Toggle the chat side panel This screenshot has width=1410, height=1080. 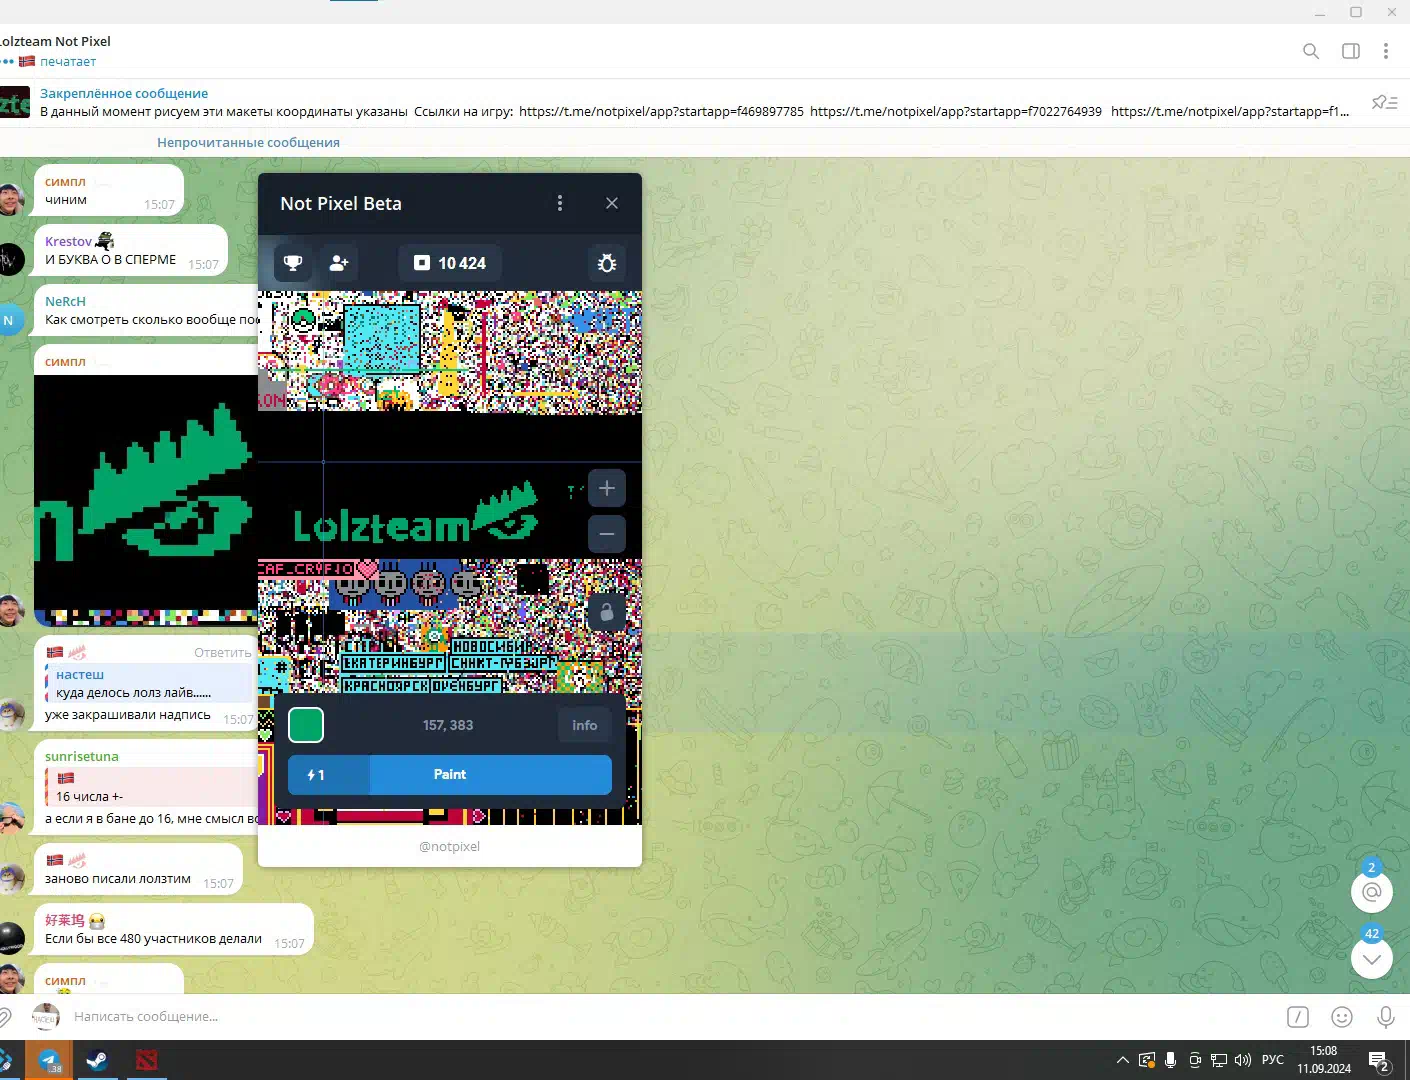(1351, 51)
